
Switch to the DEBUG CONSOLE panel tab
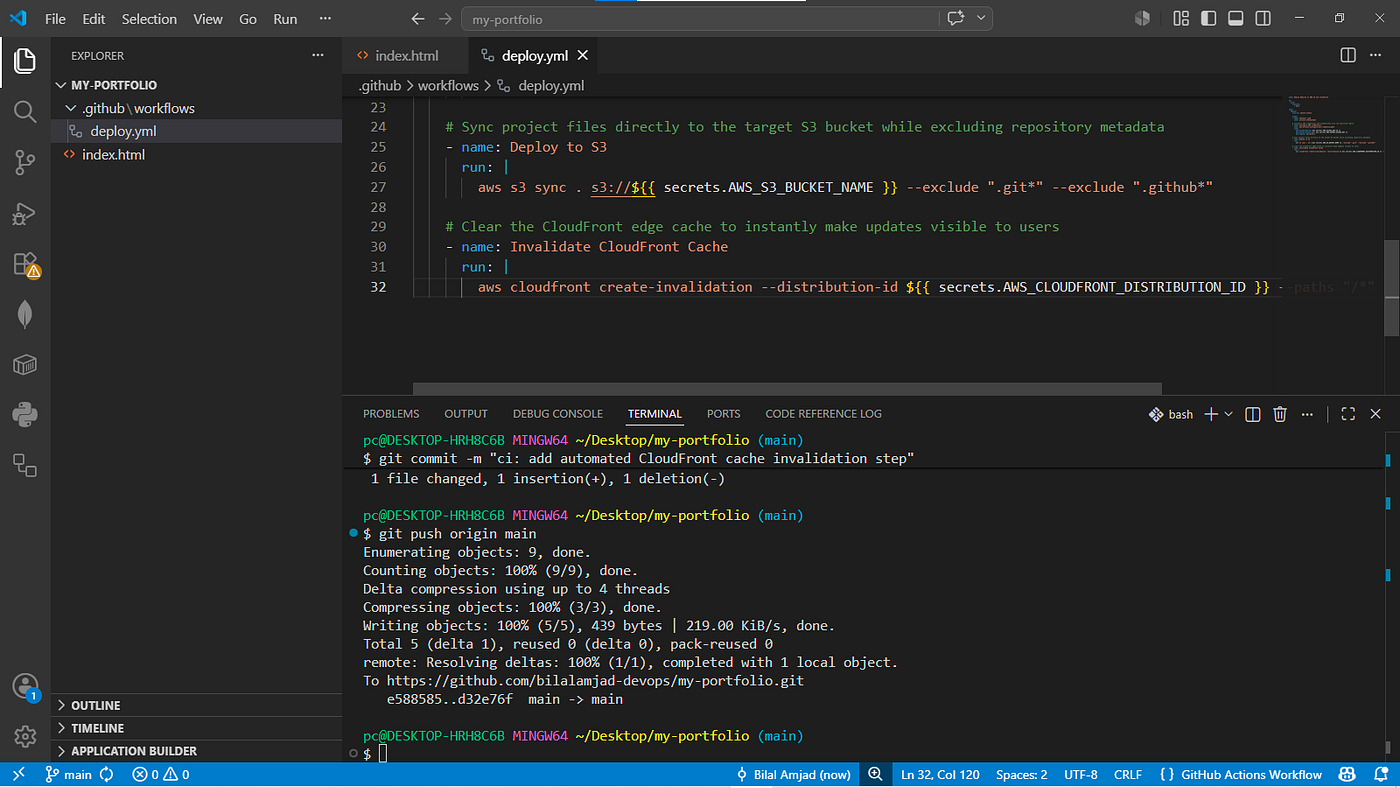coord(558,414)
